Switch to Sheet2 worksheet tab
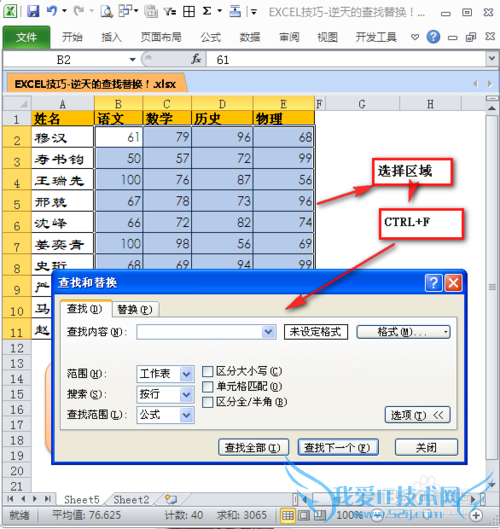 click(x=131, y=499)
